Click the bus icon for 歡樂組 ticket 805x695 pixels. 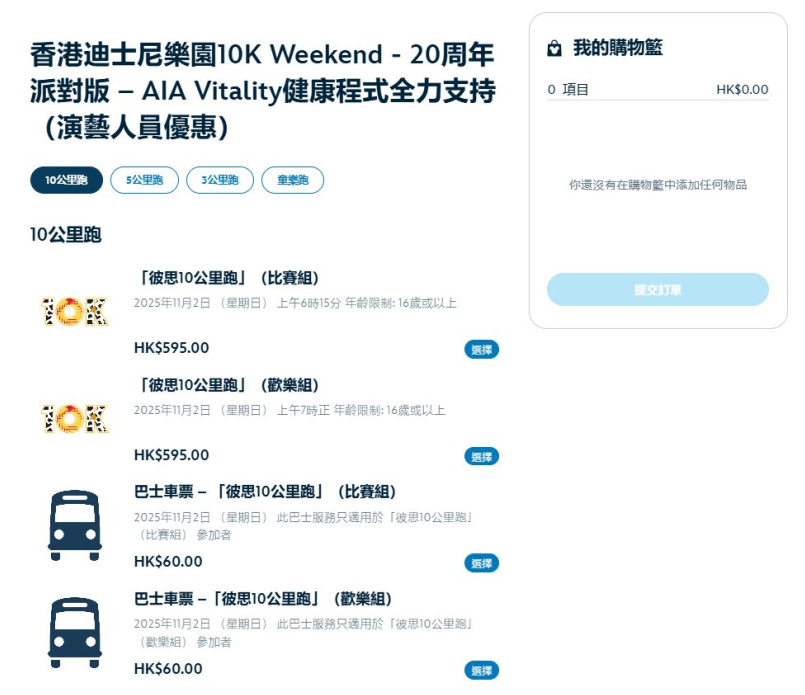(x=75, y=633)
